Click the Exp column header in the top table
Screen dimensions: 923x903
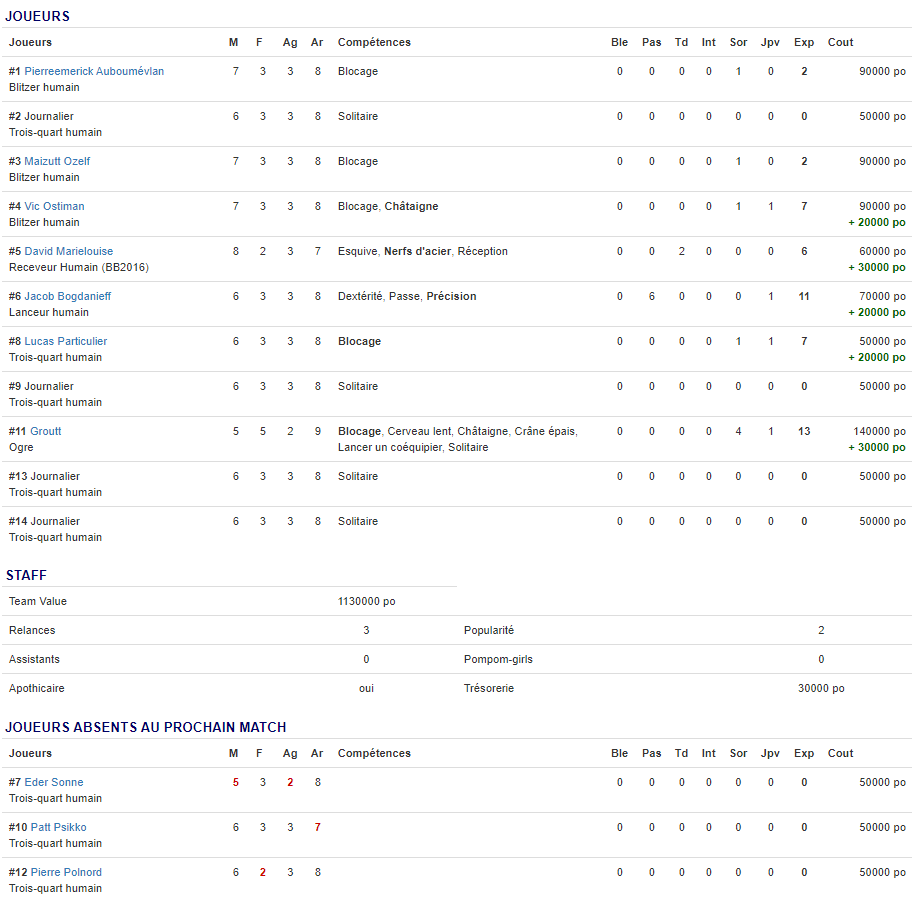pyautogui.click(x=803, y=43)
